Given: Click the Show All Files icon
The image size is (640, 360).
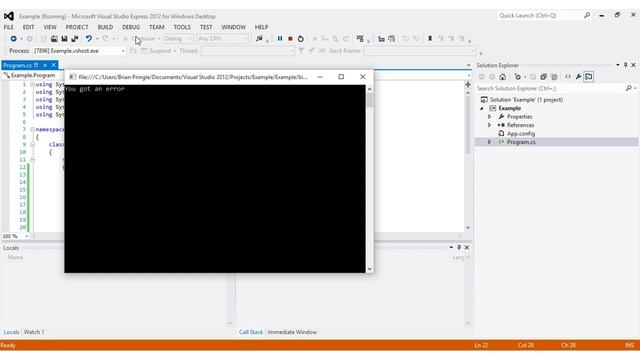Looking at the screenshot, I should (554, 77).
